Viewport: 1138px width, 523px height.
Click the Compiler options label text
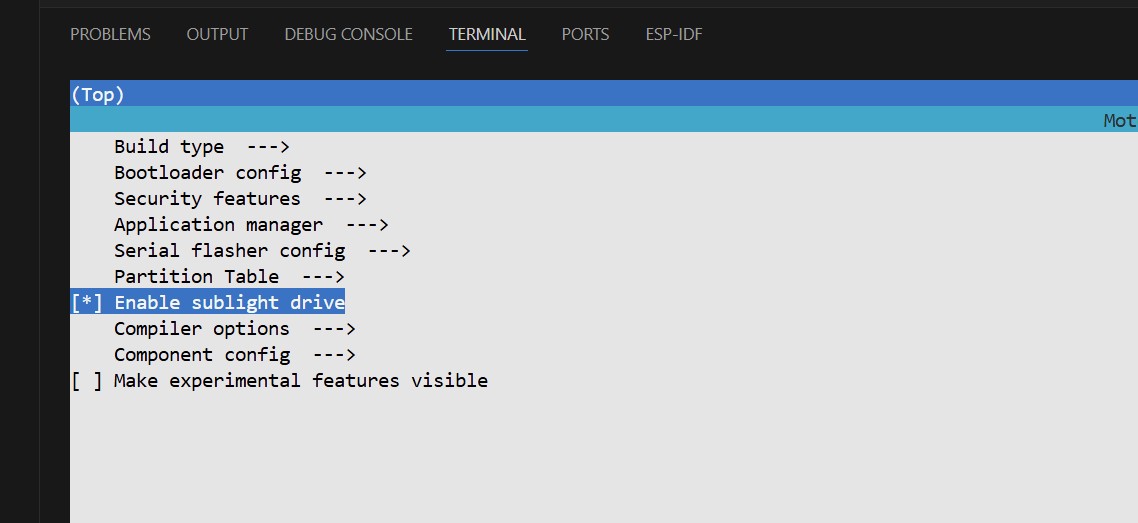[201, 329]
